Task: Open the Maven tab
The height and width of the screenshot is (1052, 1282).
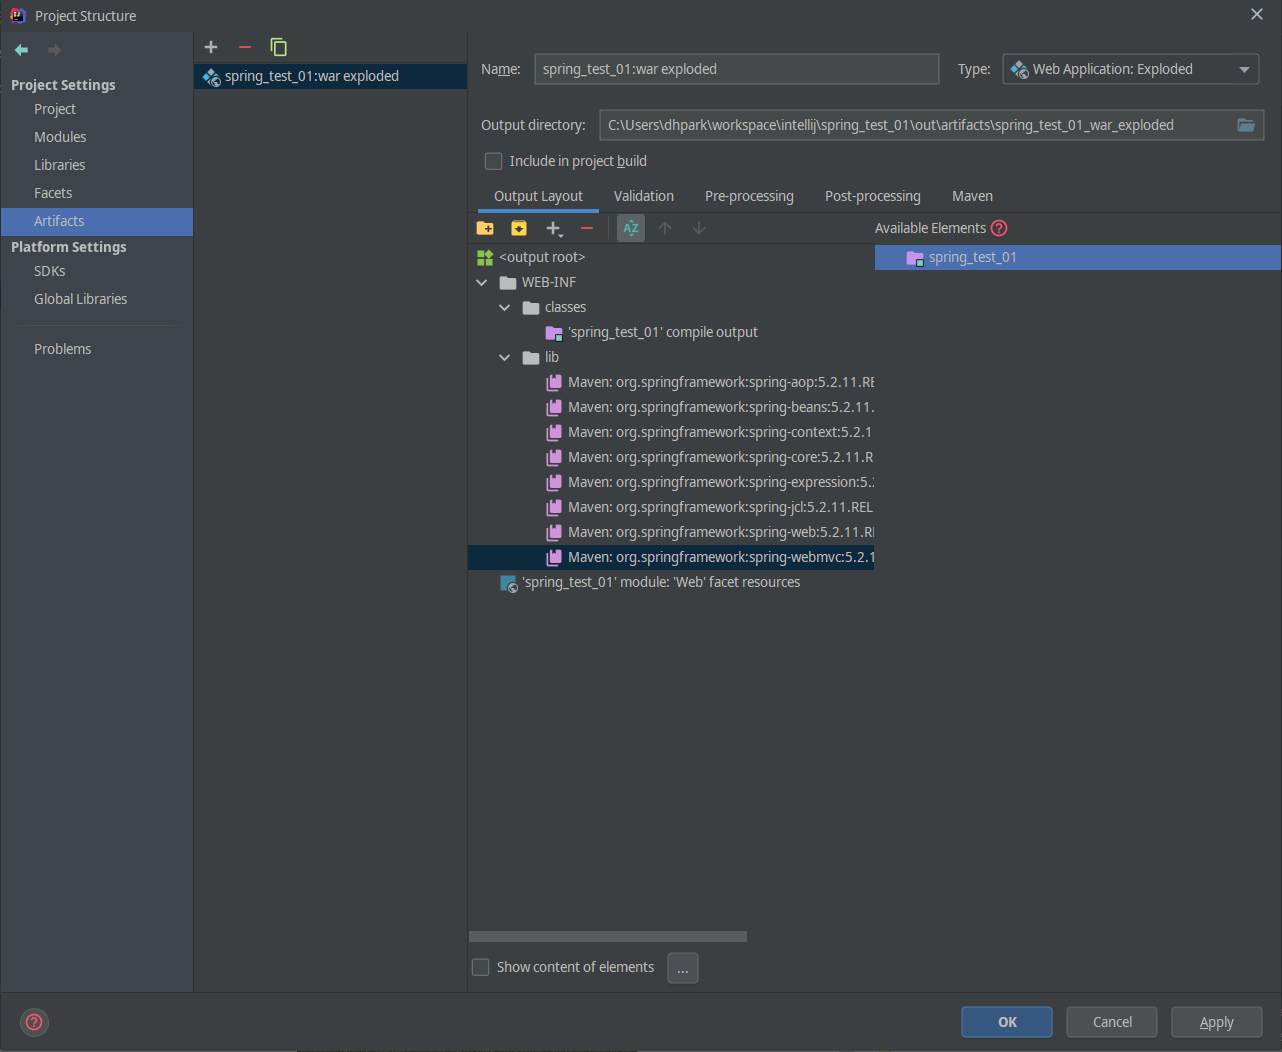Action: [972, 196]
